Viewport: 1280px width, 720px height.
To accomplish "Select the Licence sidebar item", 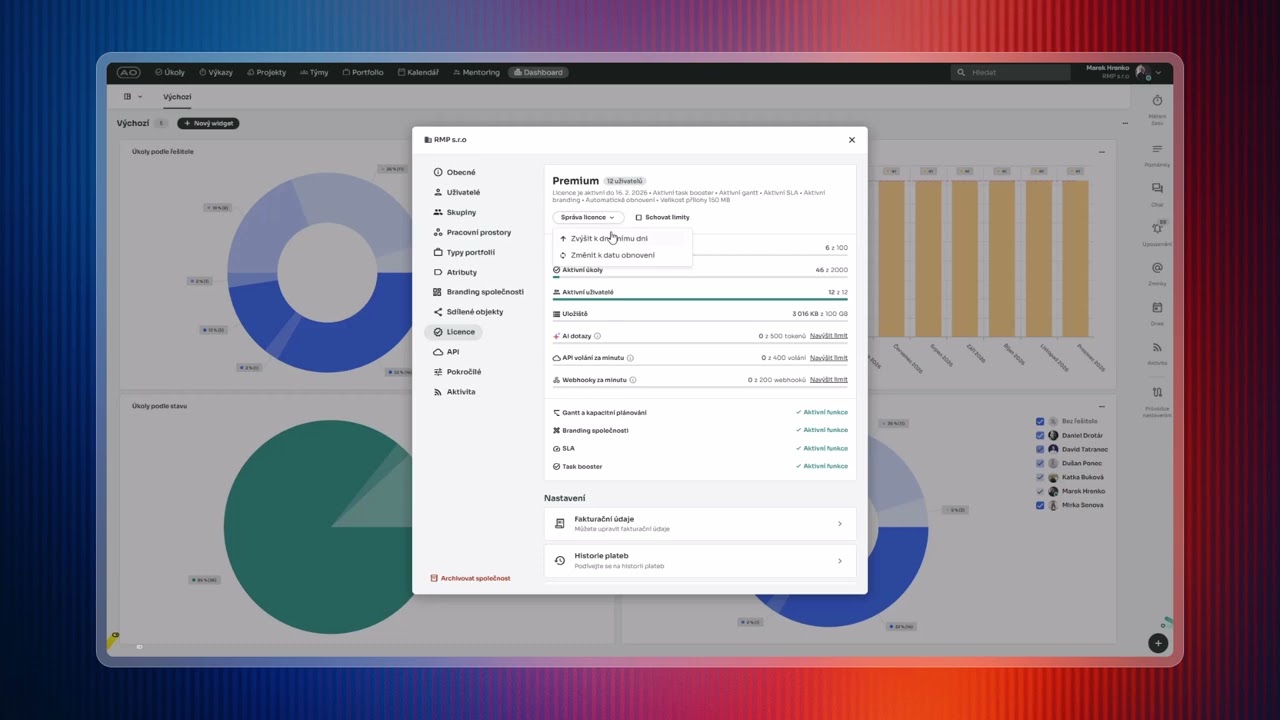I will [x=454, y=332].
